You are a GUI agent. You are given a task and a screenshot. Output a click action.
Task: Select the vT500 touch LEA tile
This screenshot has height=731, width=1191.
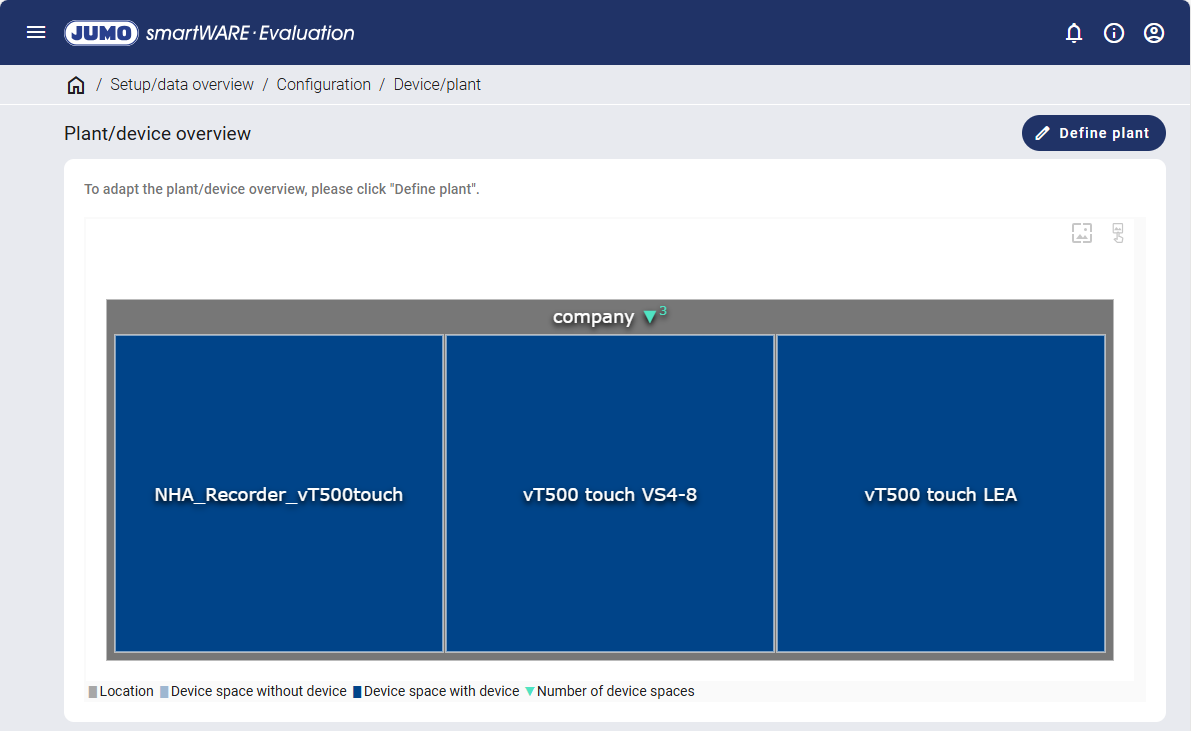point(941,494)
